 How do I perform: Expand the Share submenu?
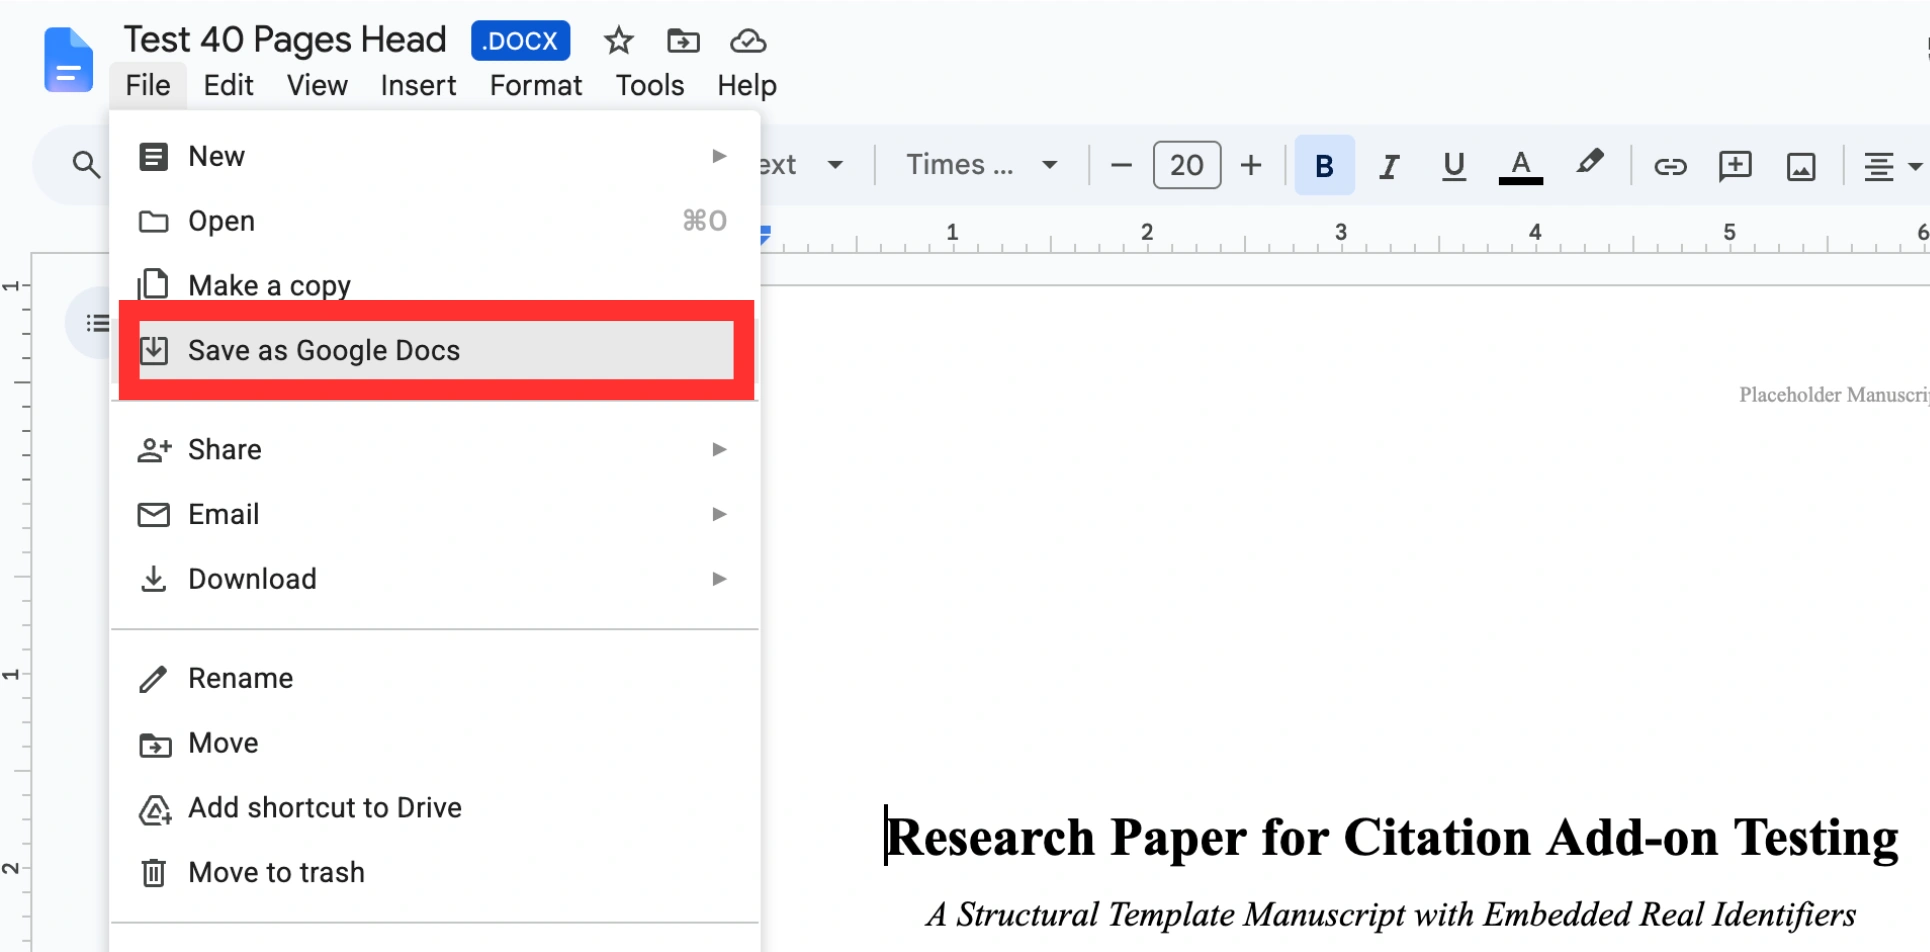434,450
